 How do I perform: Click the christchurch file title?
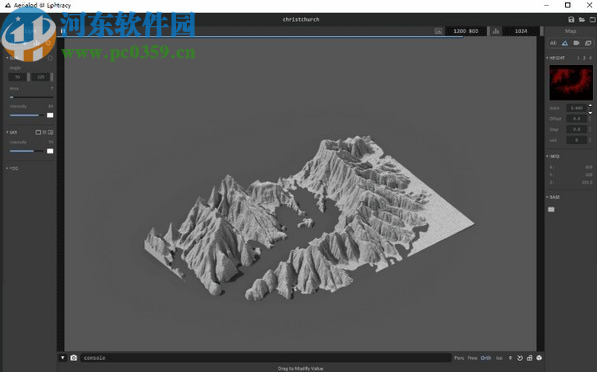pyautogui.click(x=301, y=19)
